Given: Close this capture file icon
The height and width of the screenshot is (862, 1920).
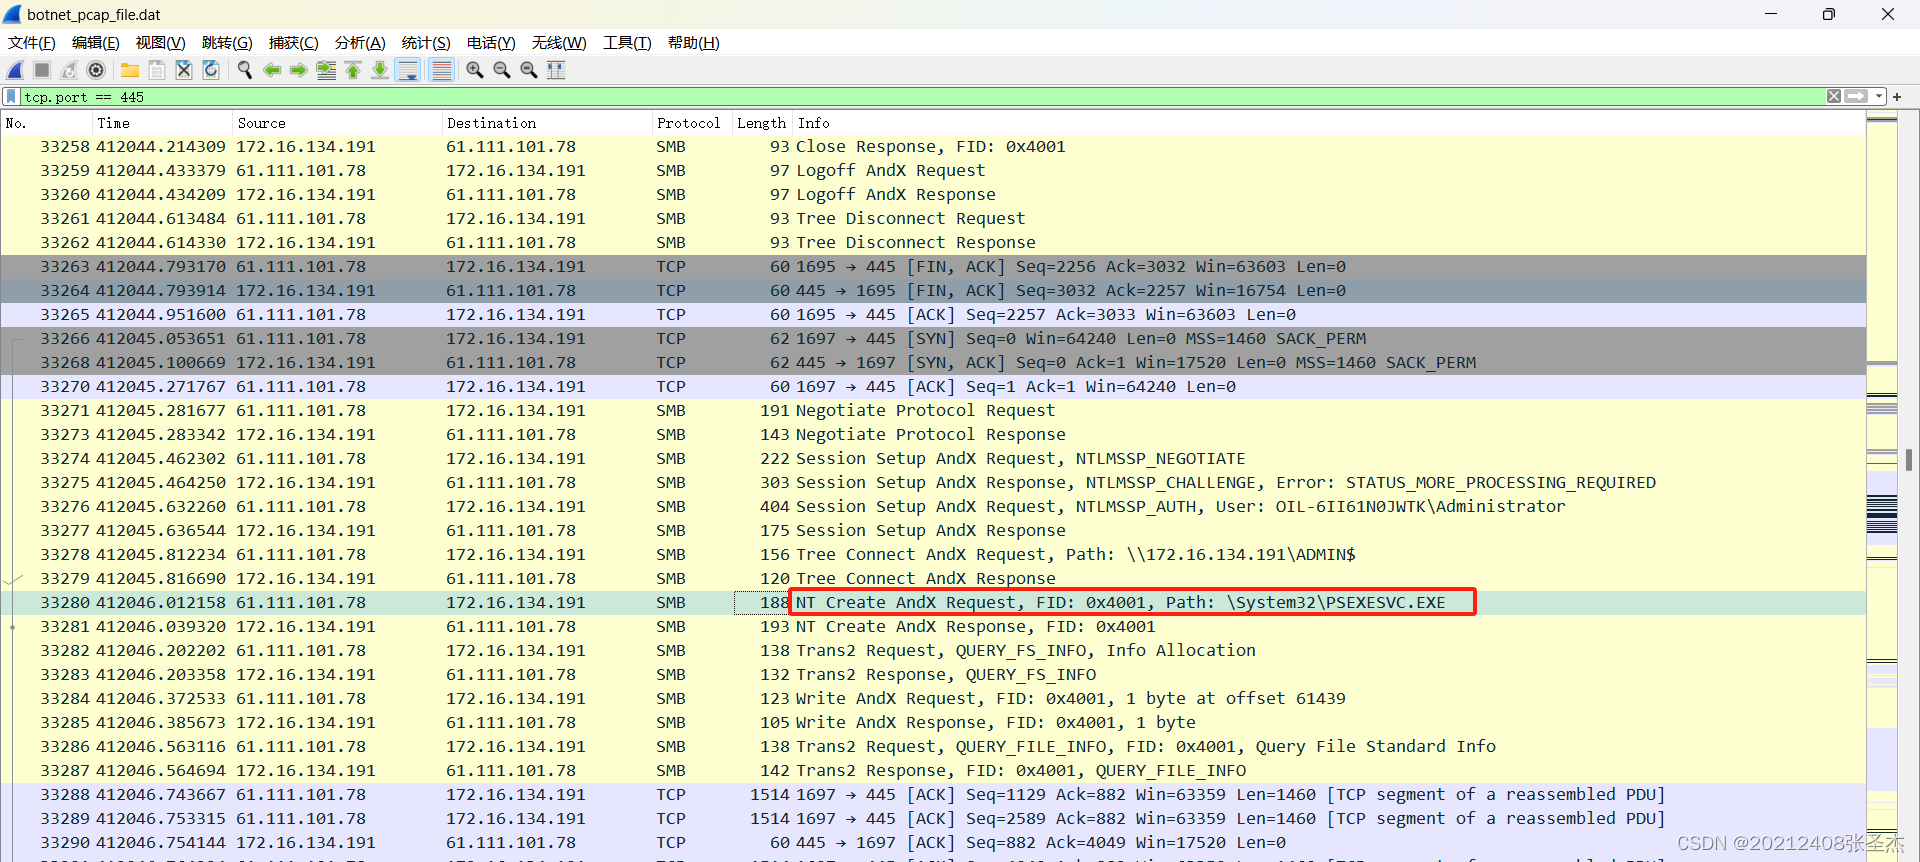Looking at the screenshot, I should tap(184, 70).
